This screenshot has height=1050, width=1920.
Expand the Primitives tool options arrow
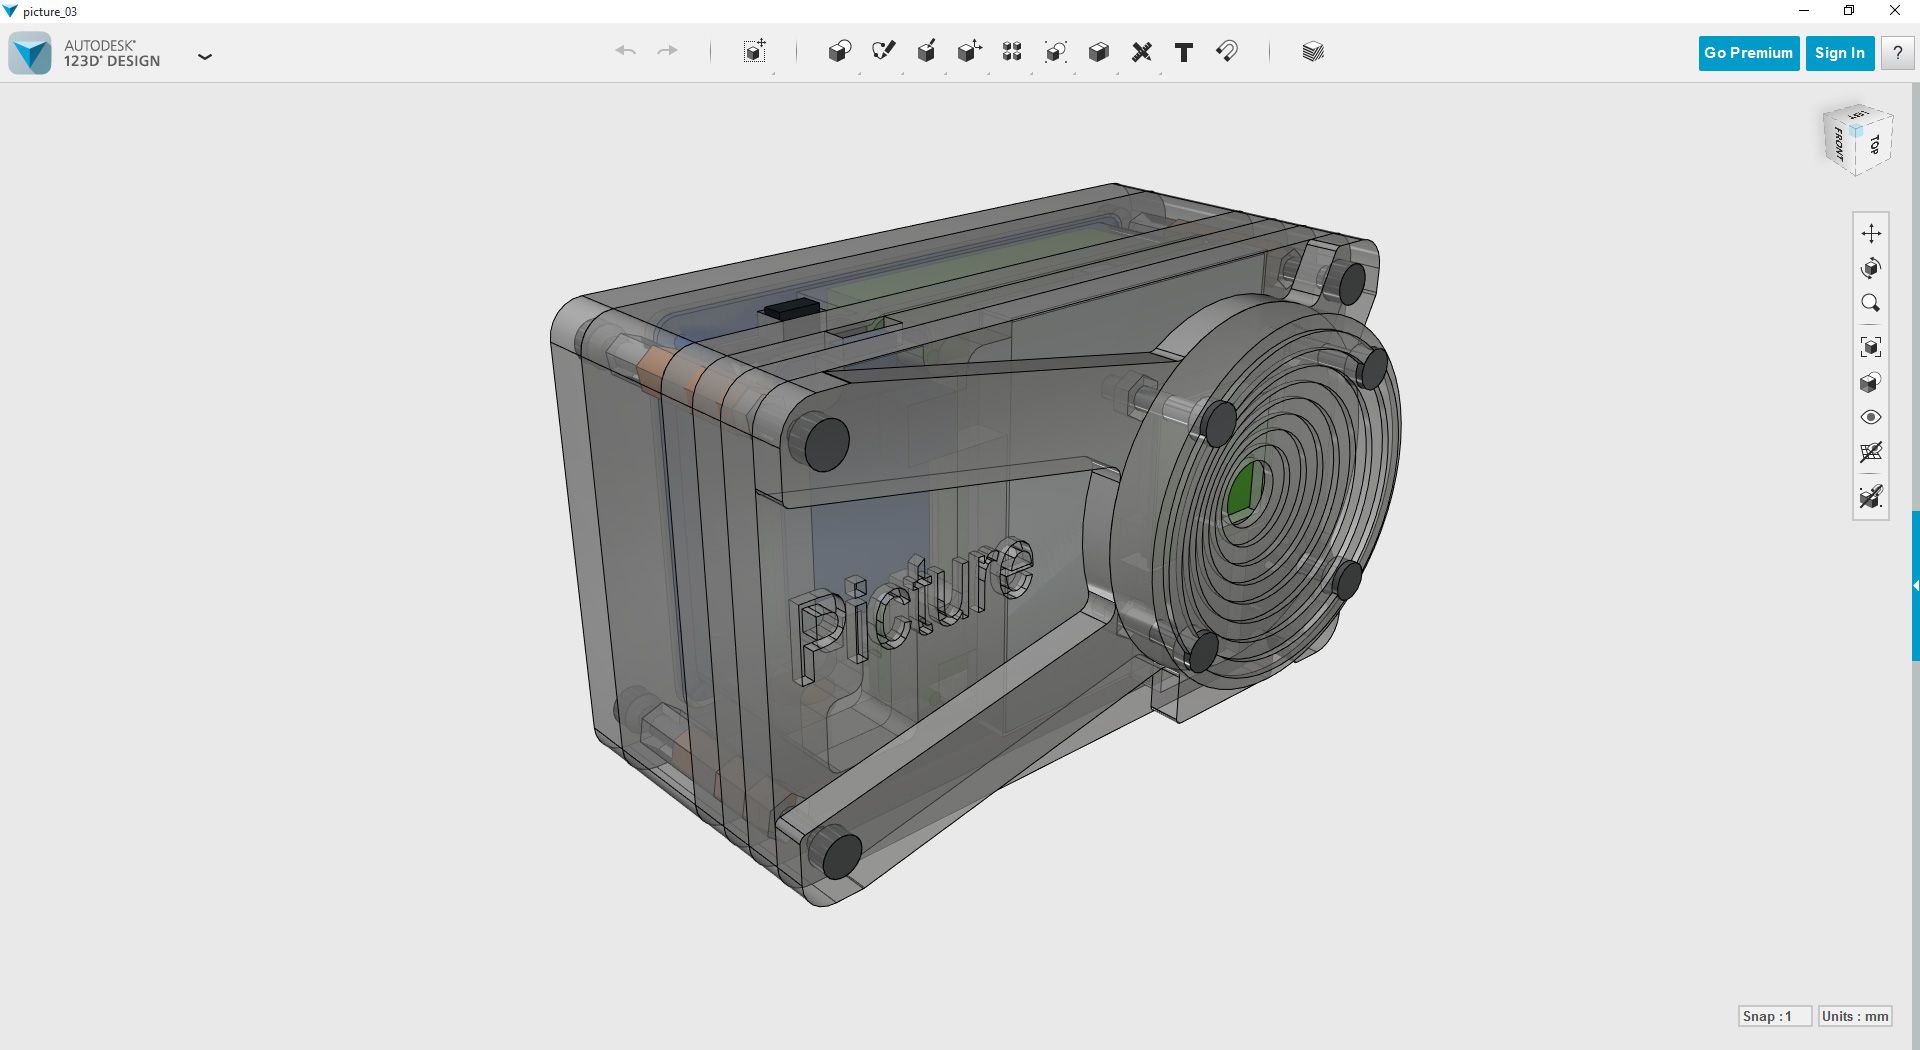859,73
